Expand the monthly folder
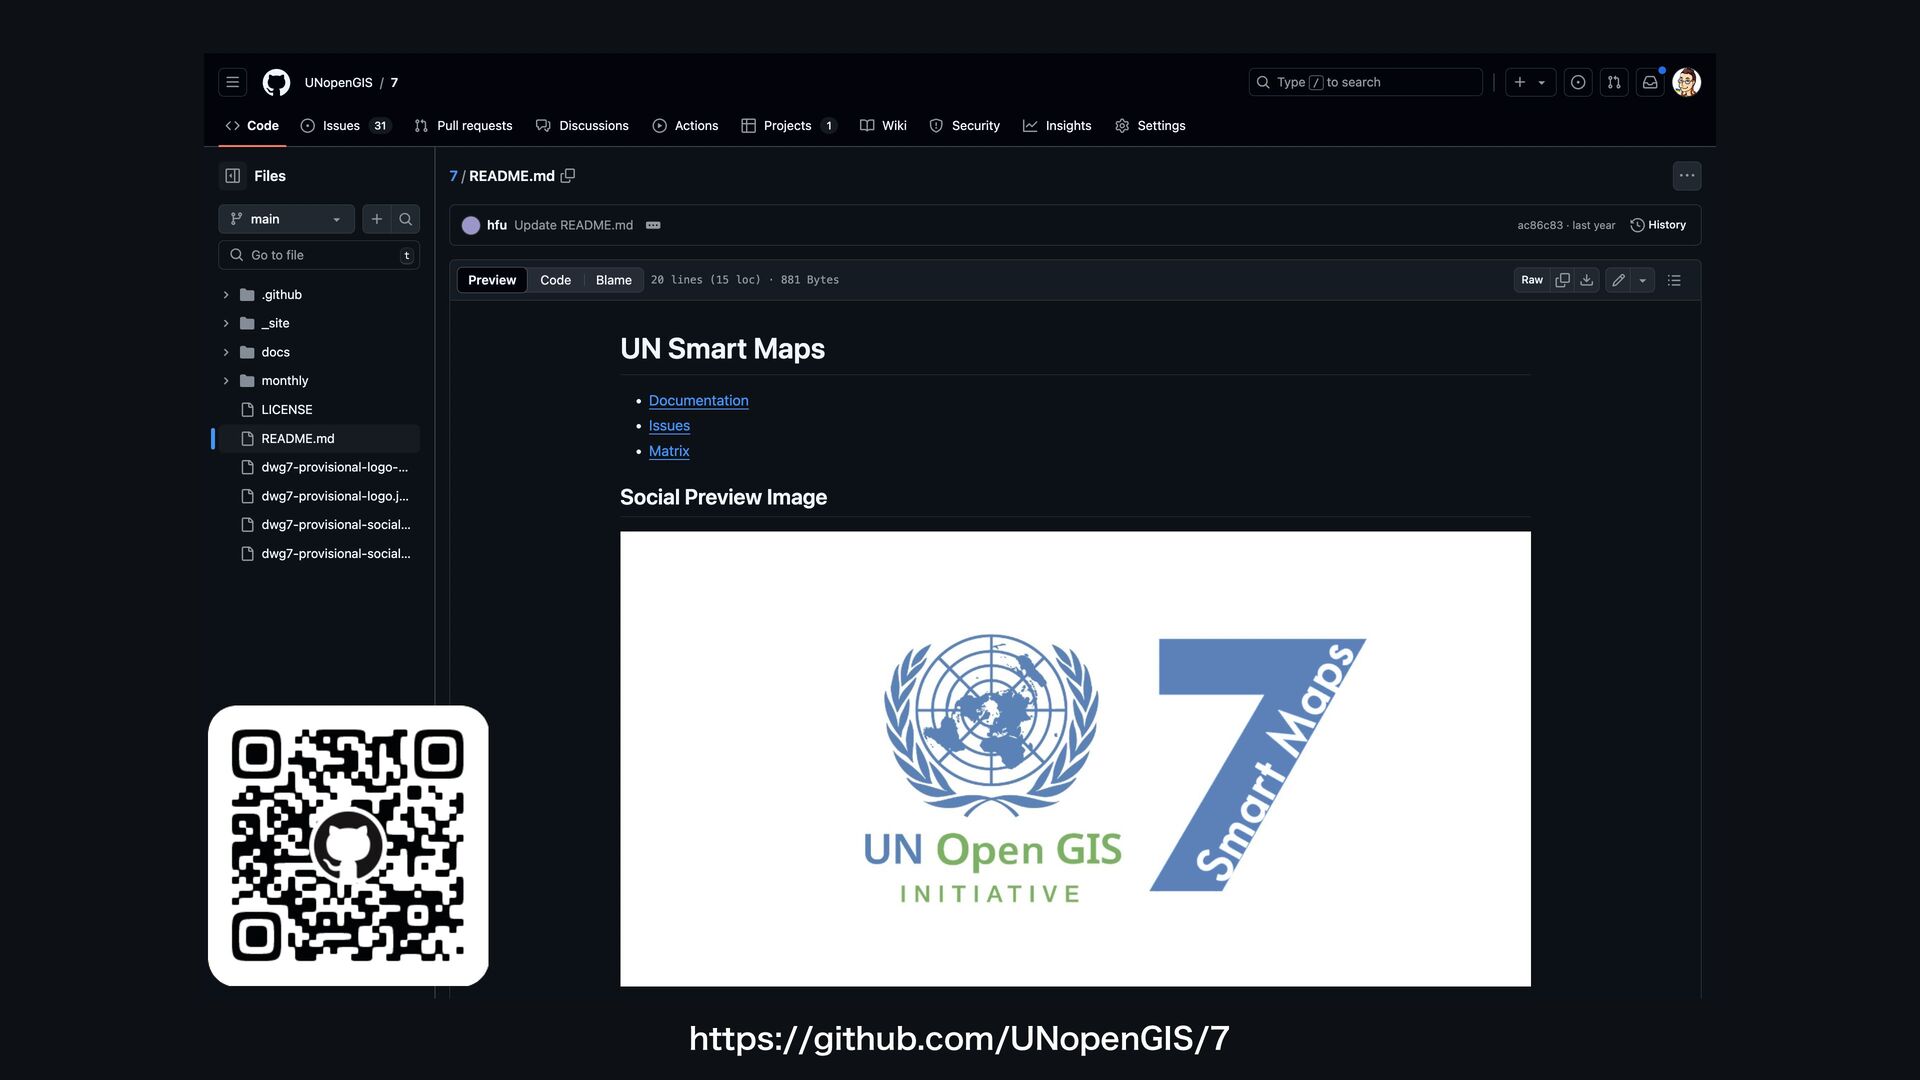 [226, 381]
